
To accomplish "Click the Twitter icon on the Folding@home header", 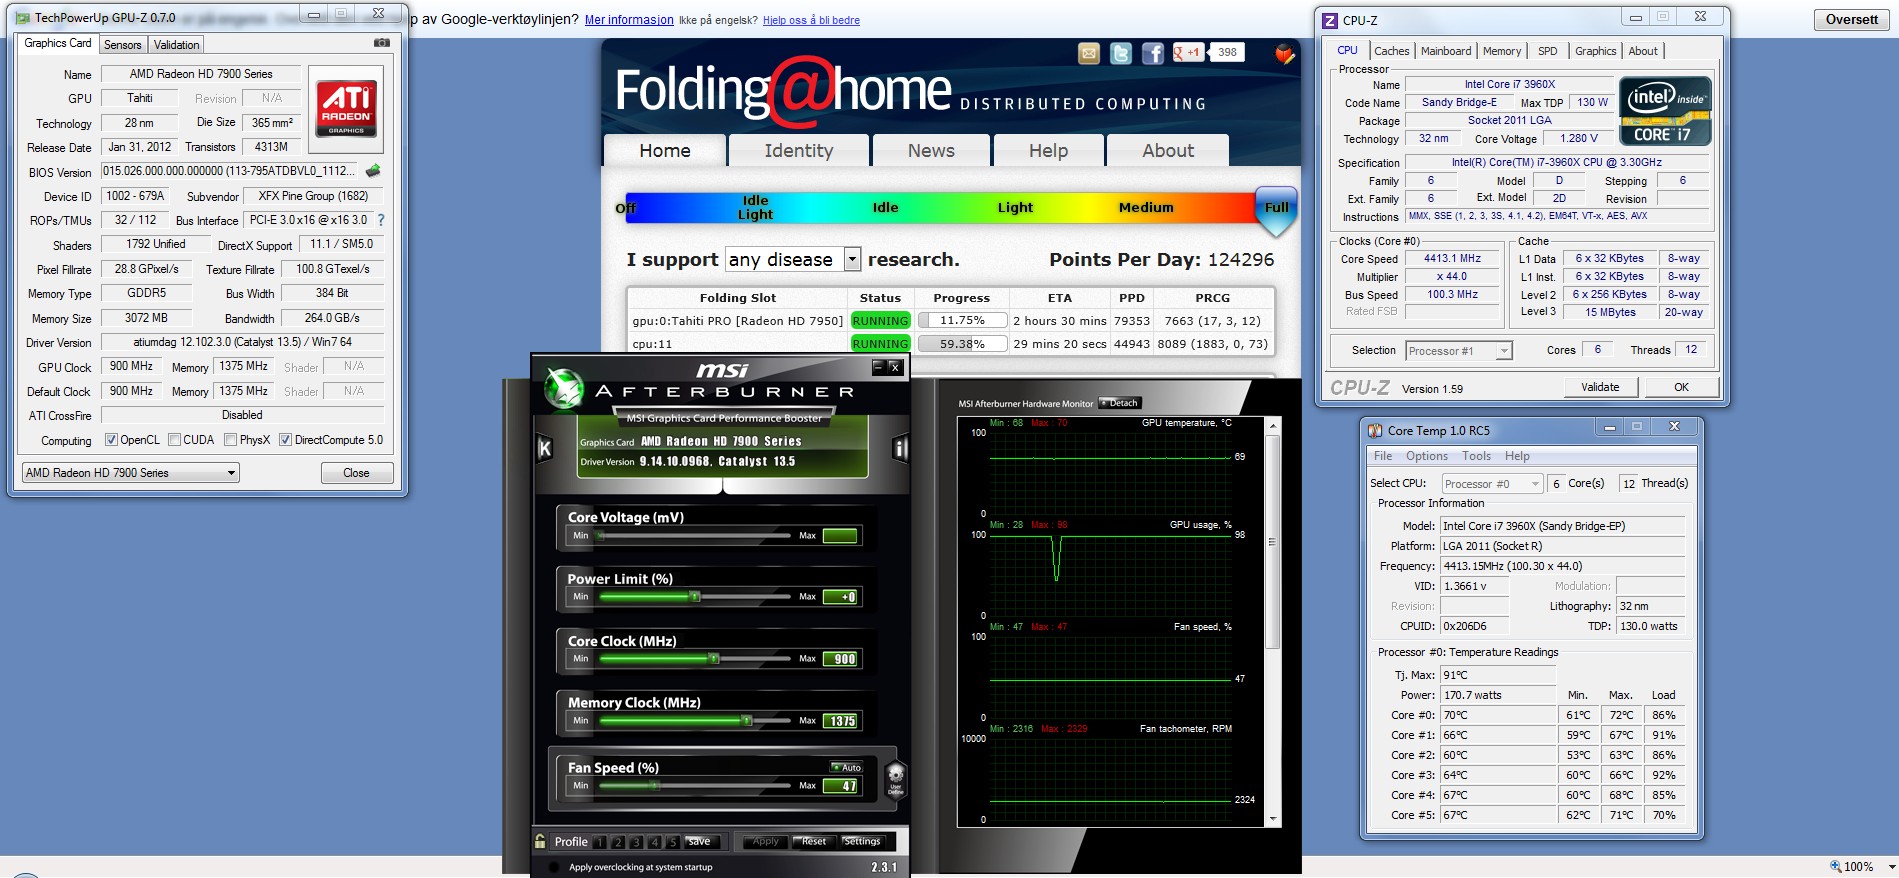I will tap(1121, 53).
